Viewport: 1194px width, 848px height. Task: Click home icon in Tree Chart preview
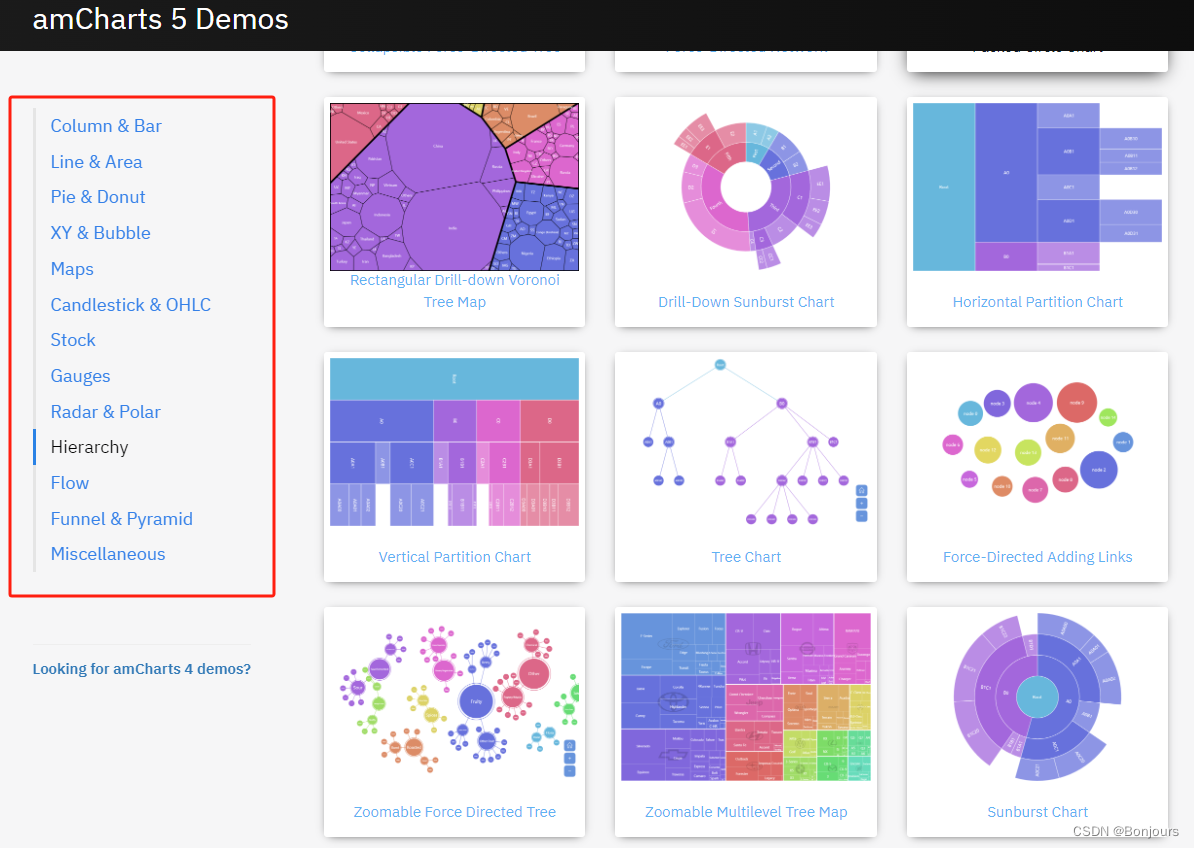point(861,491)
